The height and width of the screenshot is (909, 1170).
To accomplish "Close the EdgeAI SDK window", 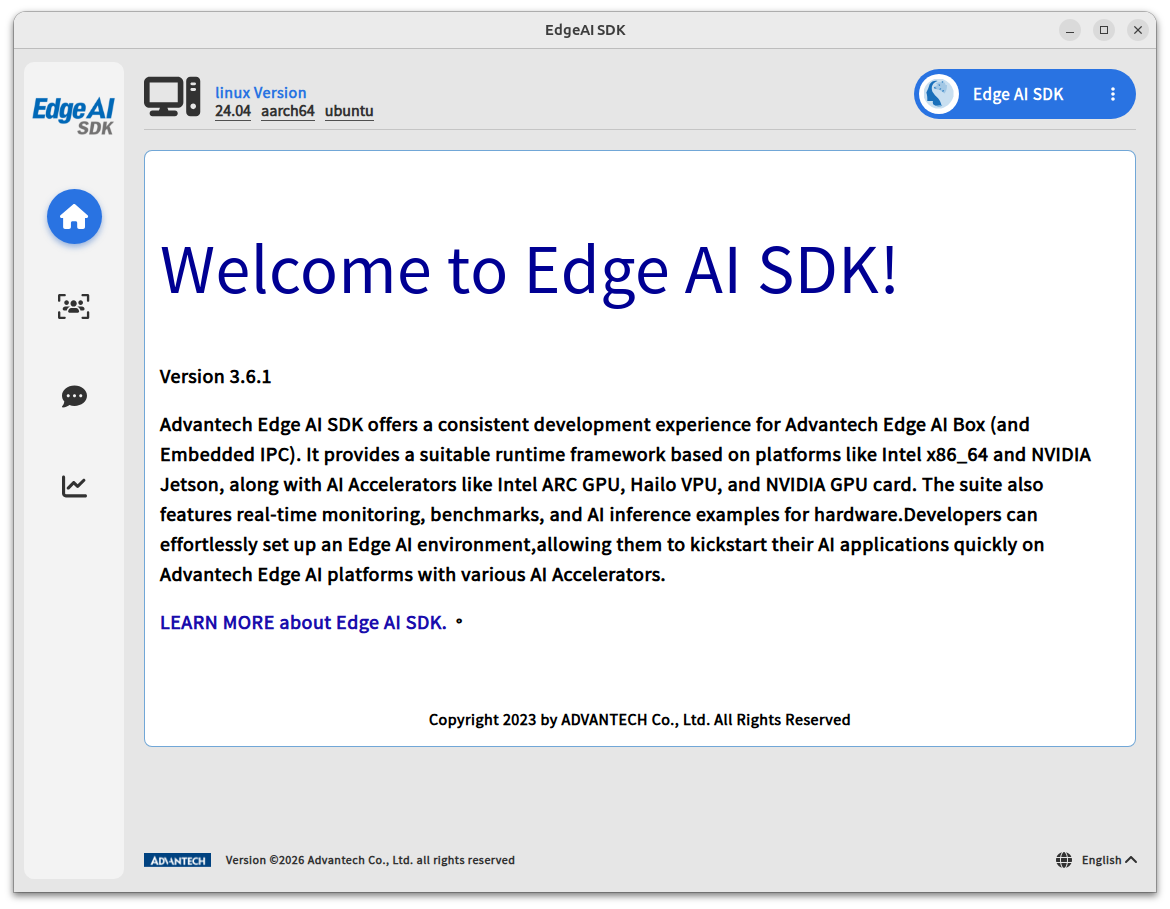I will 1137,30.
